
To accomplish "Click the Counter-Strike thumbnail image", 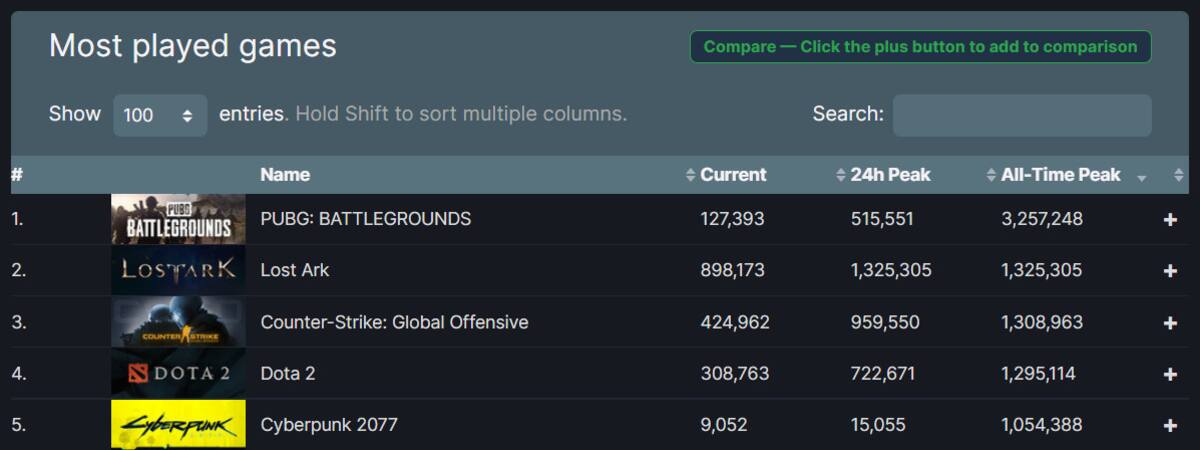I will [x=178, y=323].
